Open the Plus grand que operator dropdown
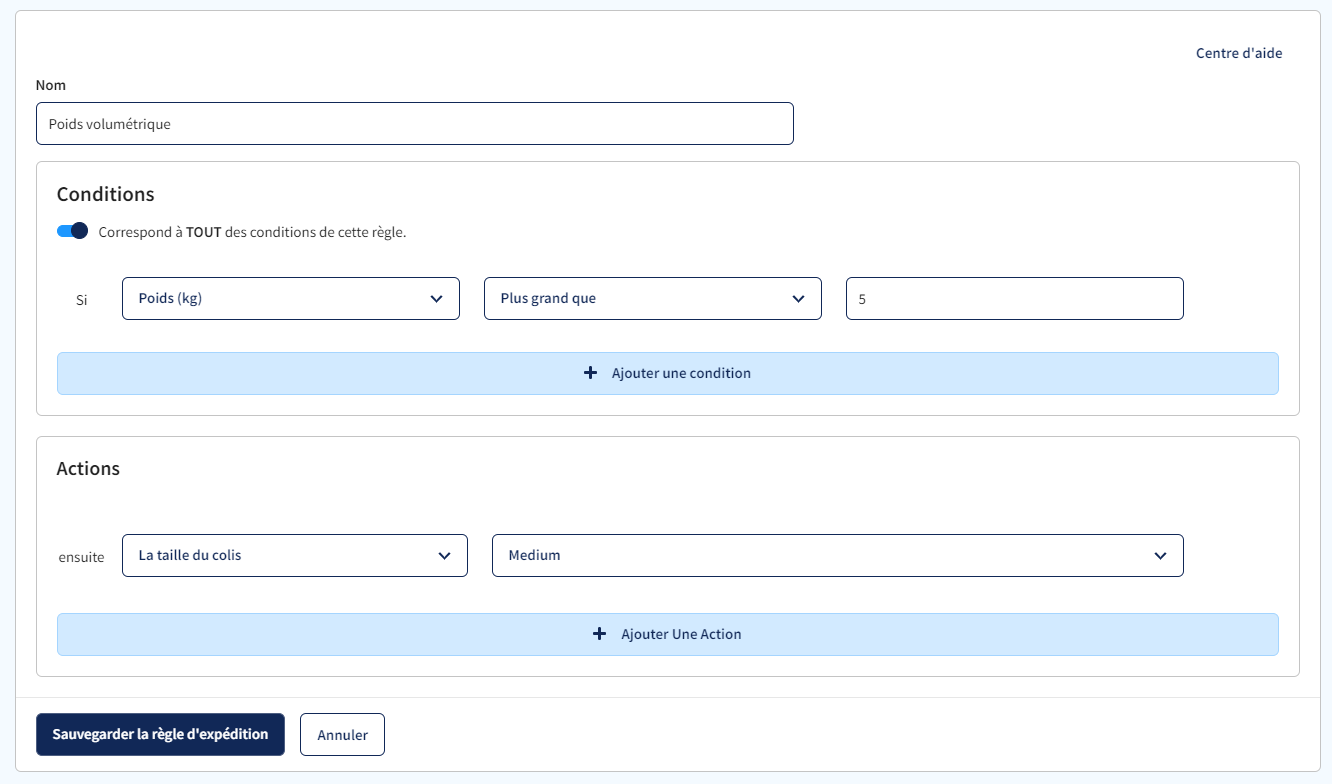Viewport: 1332px width, 784px height. (653, 298)
